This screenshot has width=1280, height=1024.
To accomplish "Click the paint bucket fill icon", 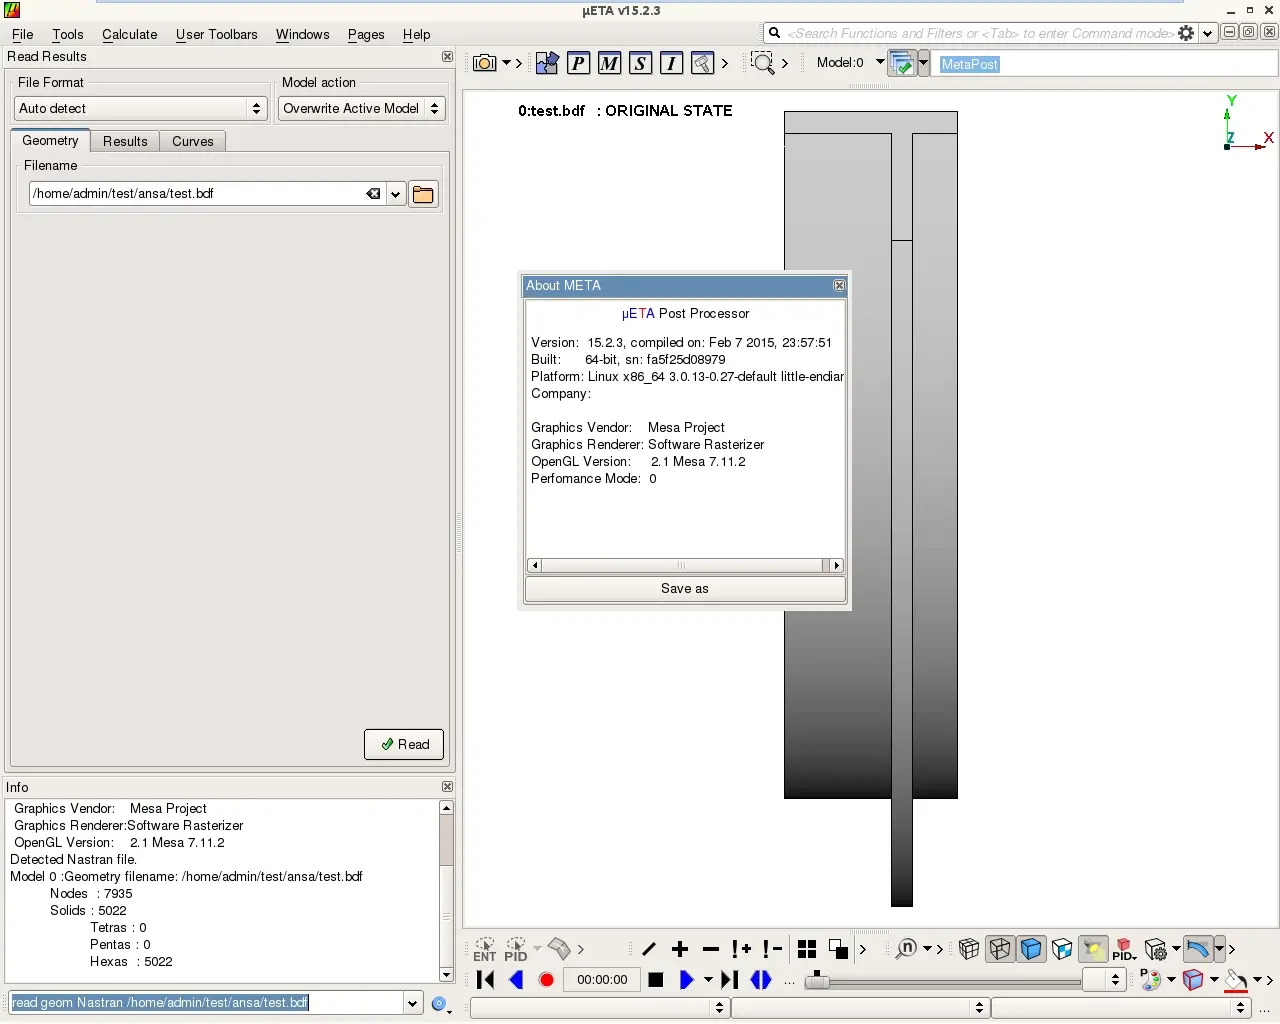I will pyautogui.click(x=1236, y=980).
